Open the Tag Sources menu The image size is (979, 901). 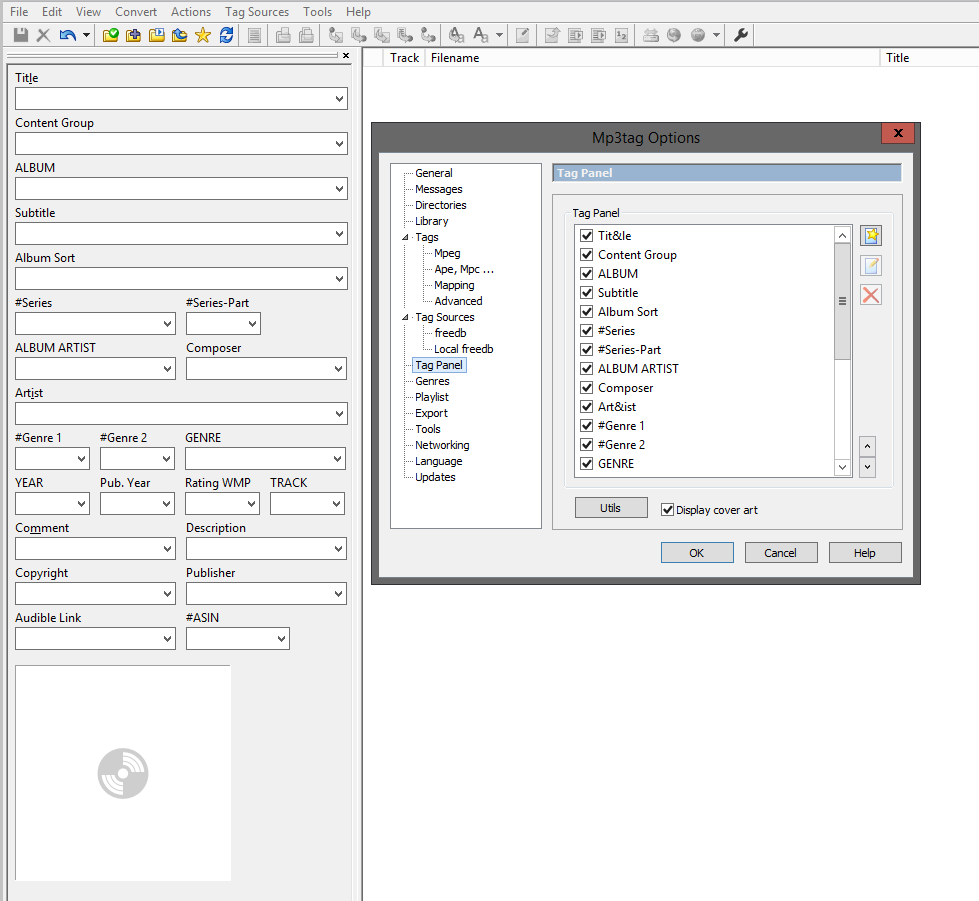tap(257, 12)
